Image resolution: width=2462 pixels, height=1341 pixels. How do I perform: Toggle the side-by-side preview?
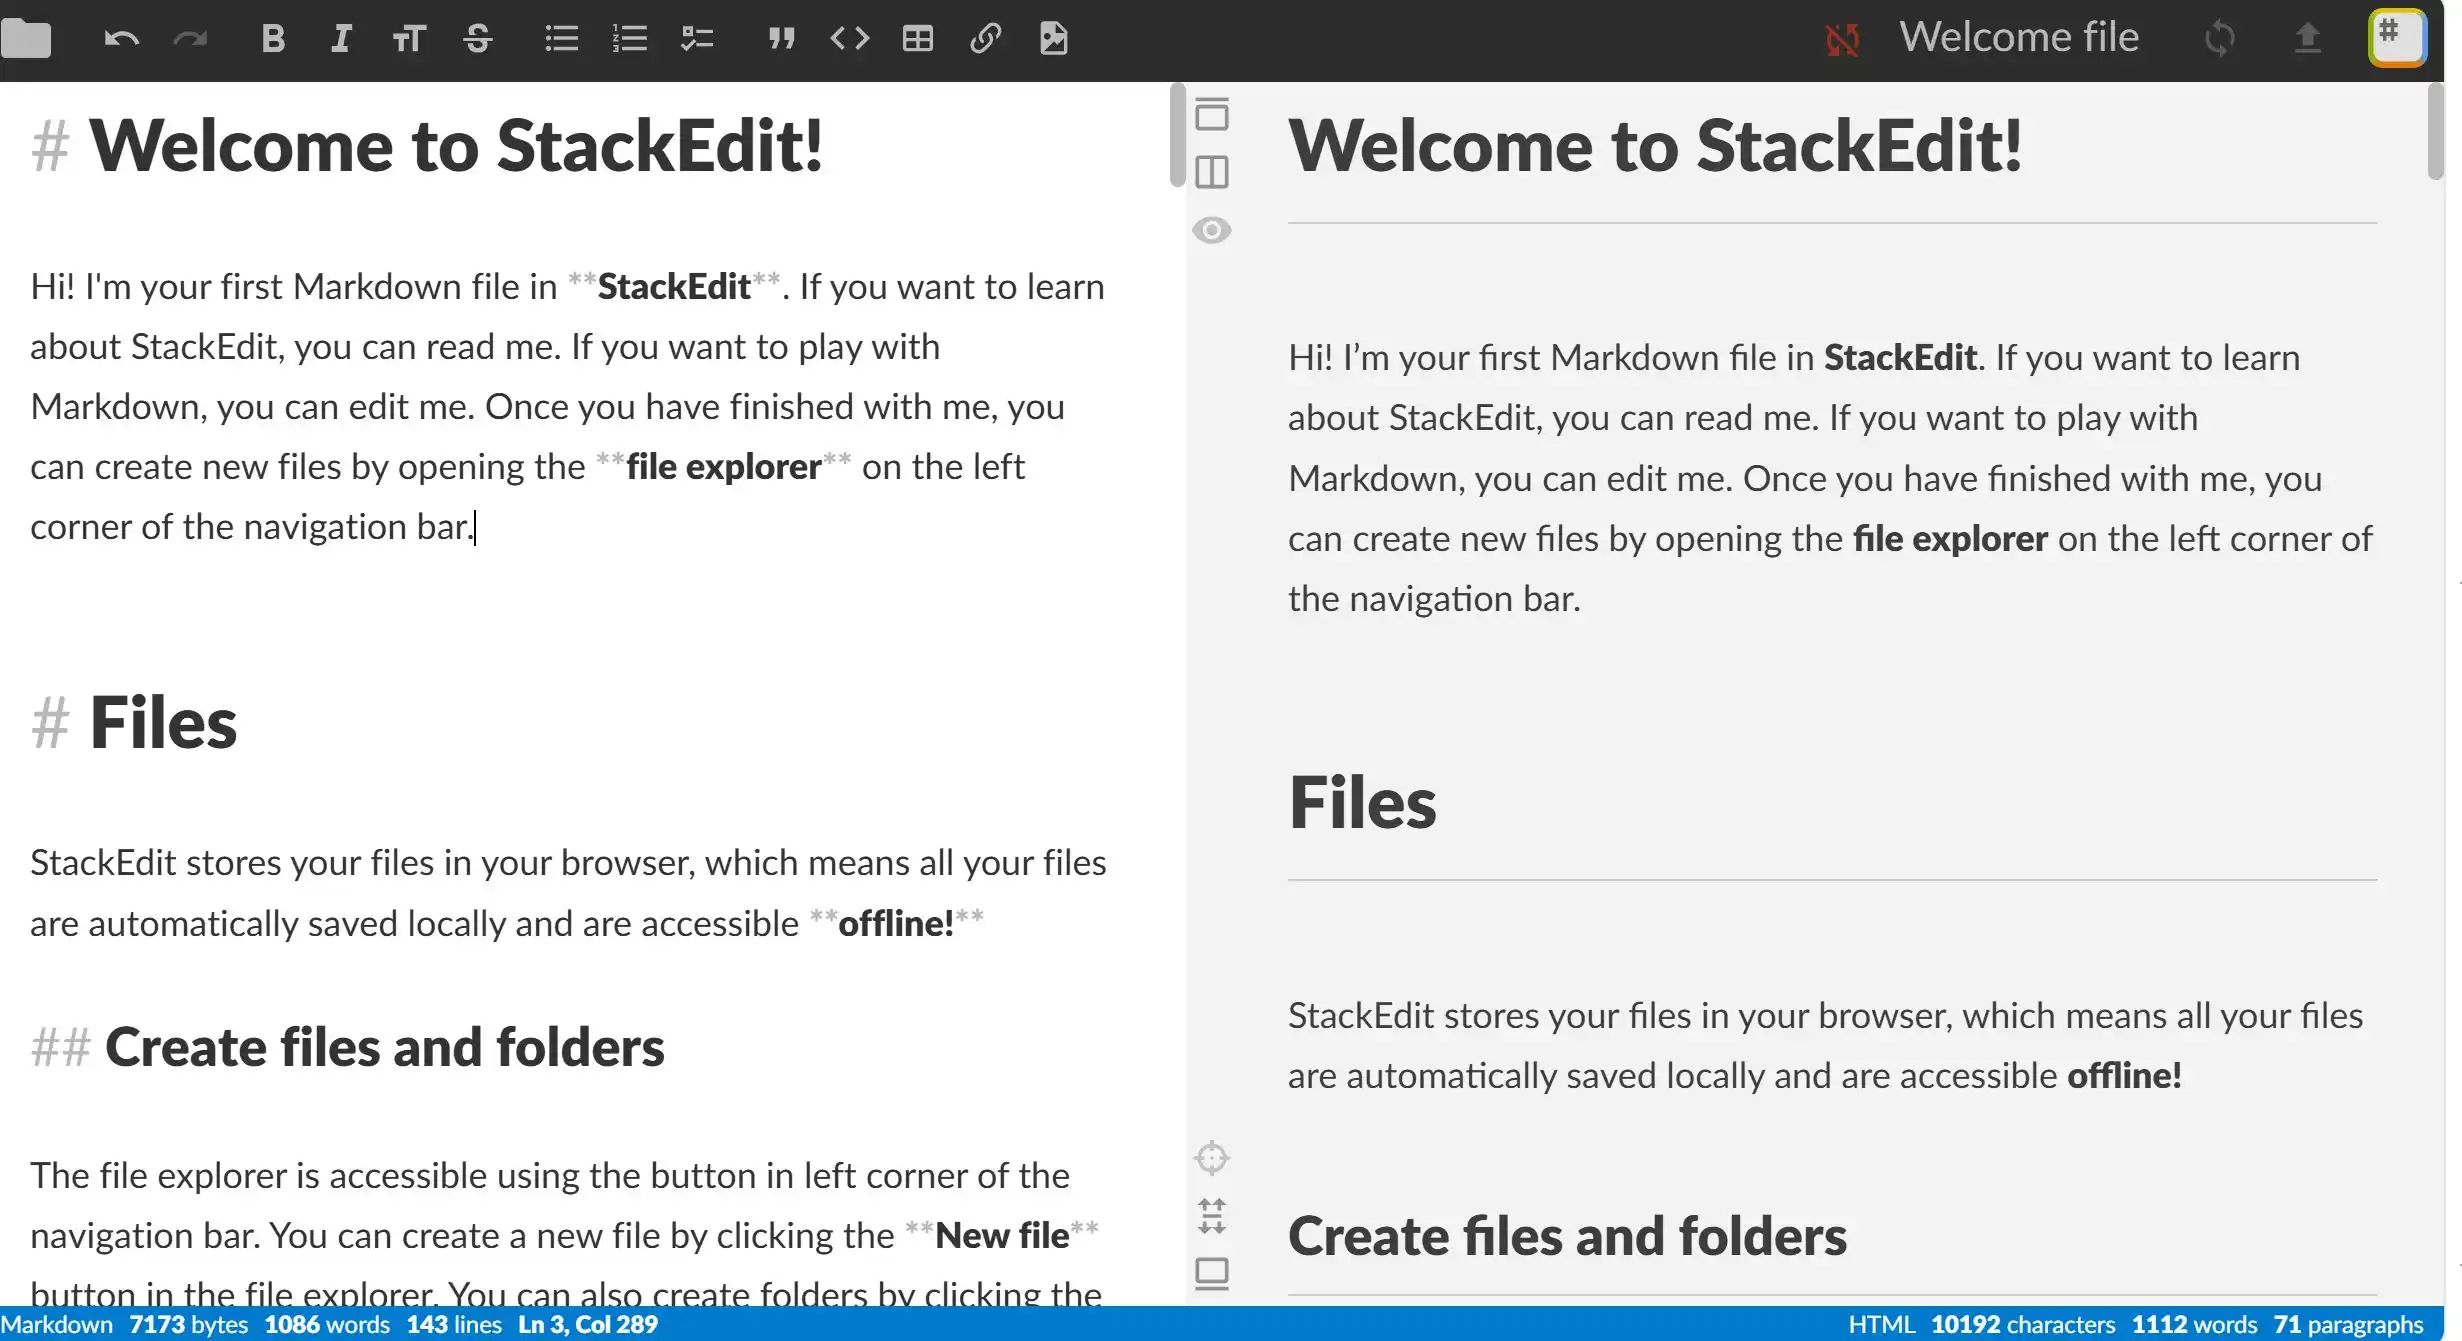[x=1211, y=172]
